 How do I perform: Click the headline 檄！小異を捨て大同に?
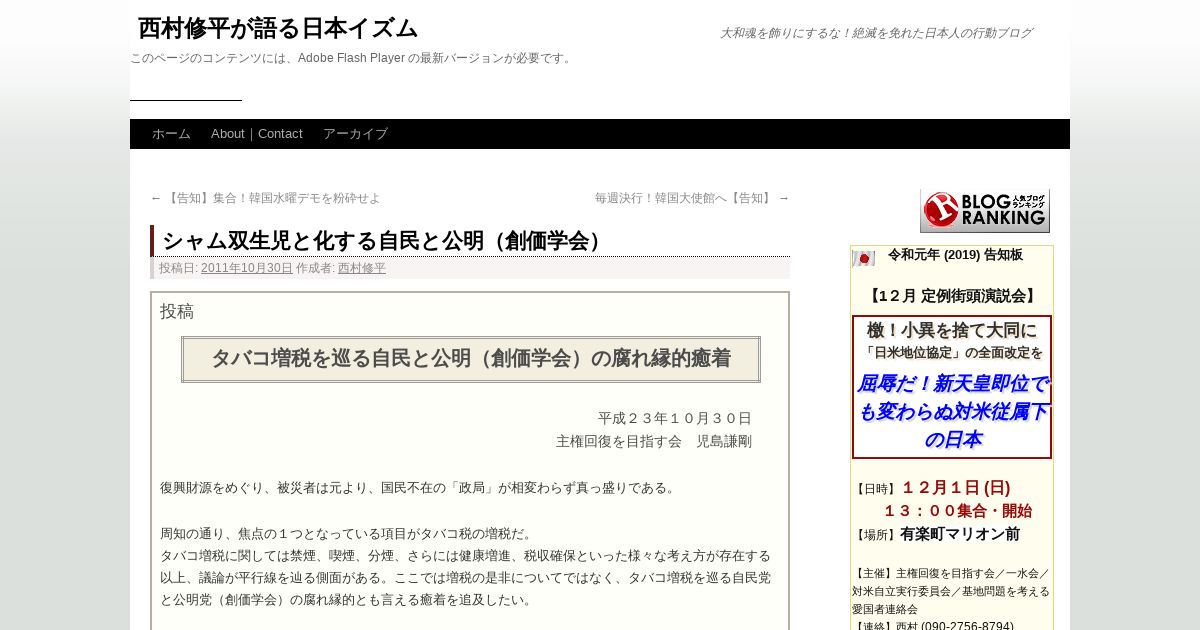point(952,330)
